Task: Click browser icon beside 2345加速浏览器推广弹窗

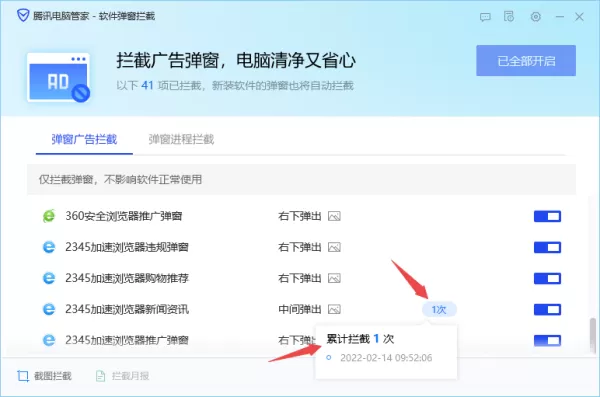Action: [49, 340]
